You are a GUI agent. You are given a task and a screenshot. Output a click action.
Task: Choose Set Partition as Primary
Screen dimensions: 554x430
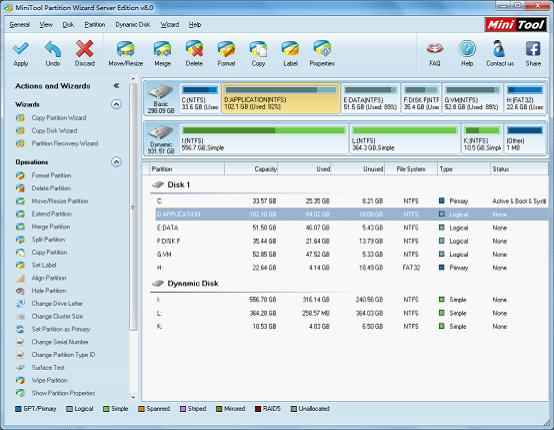pos(61,329)
